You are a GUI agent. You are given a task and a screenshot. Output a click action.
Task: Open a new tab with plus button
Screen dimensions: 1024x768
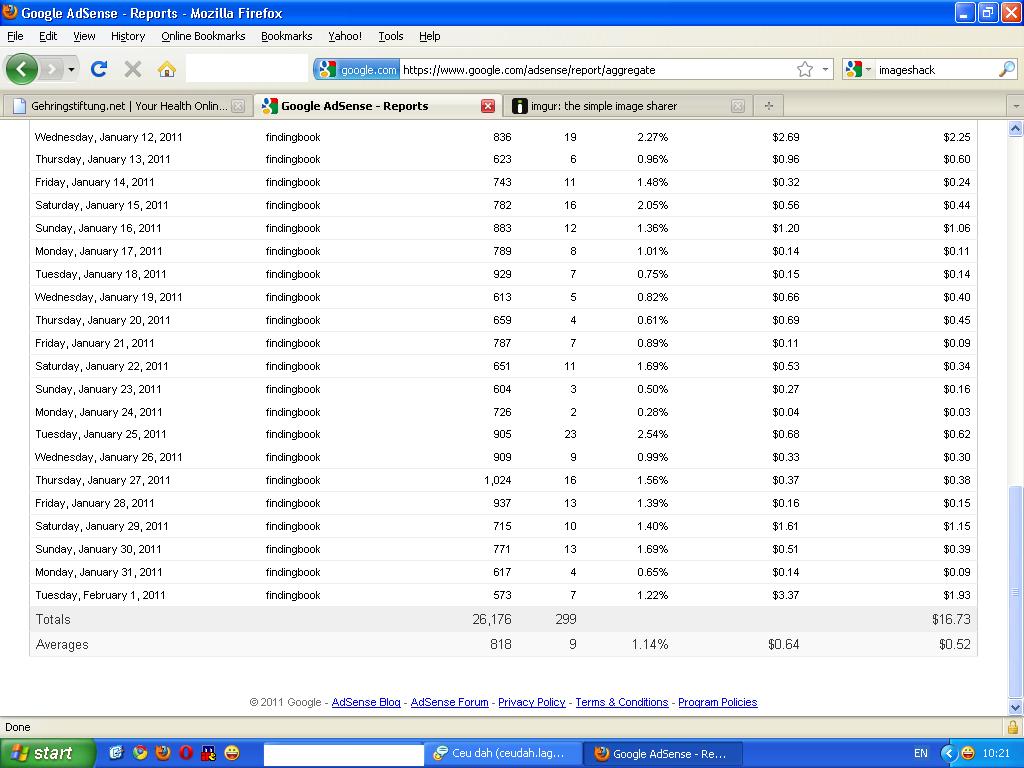(768, 106)
